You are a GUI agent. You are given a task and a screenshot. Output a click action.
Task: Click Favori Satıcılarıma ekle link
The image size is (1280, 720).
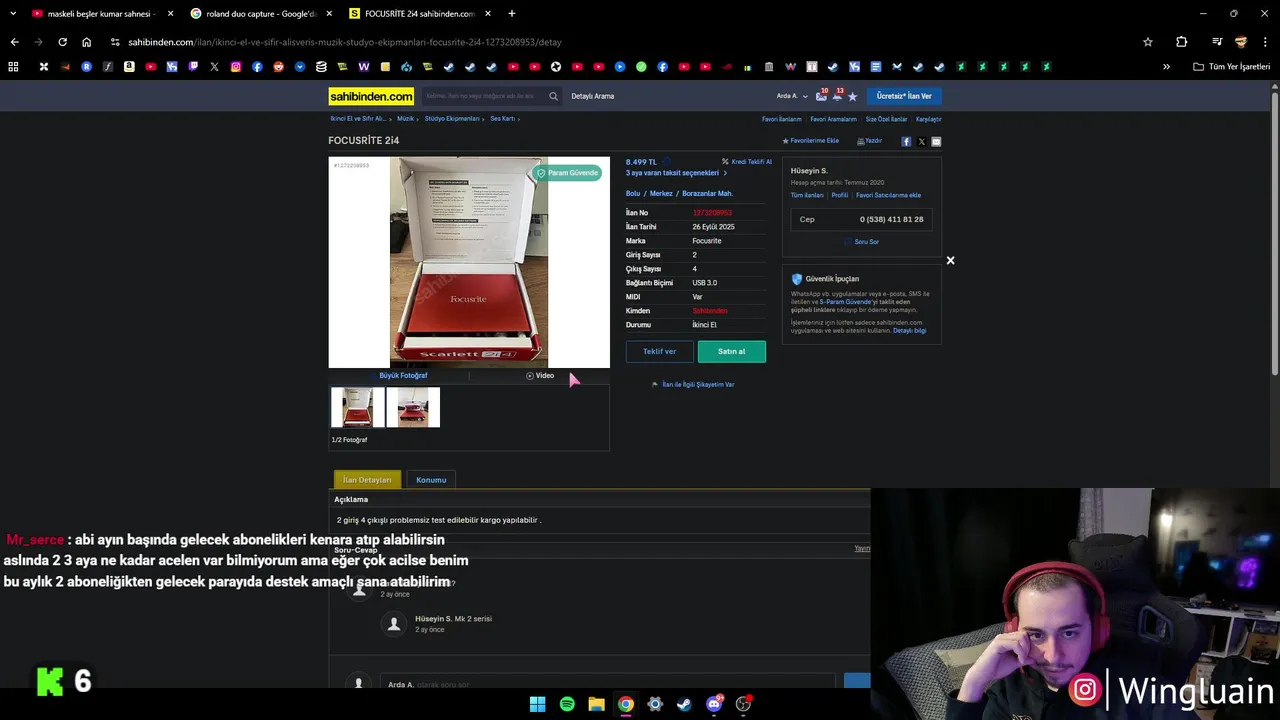(x=888, y=195)
